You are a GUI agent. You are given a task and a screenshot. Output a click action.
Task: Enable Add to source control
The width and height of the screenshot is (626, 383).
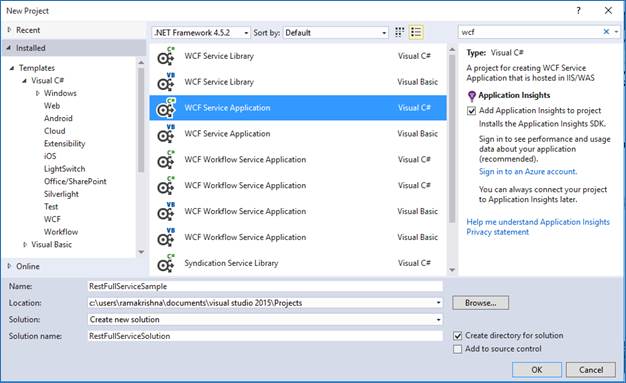pyautogui.click(x=458, y=349)
